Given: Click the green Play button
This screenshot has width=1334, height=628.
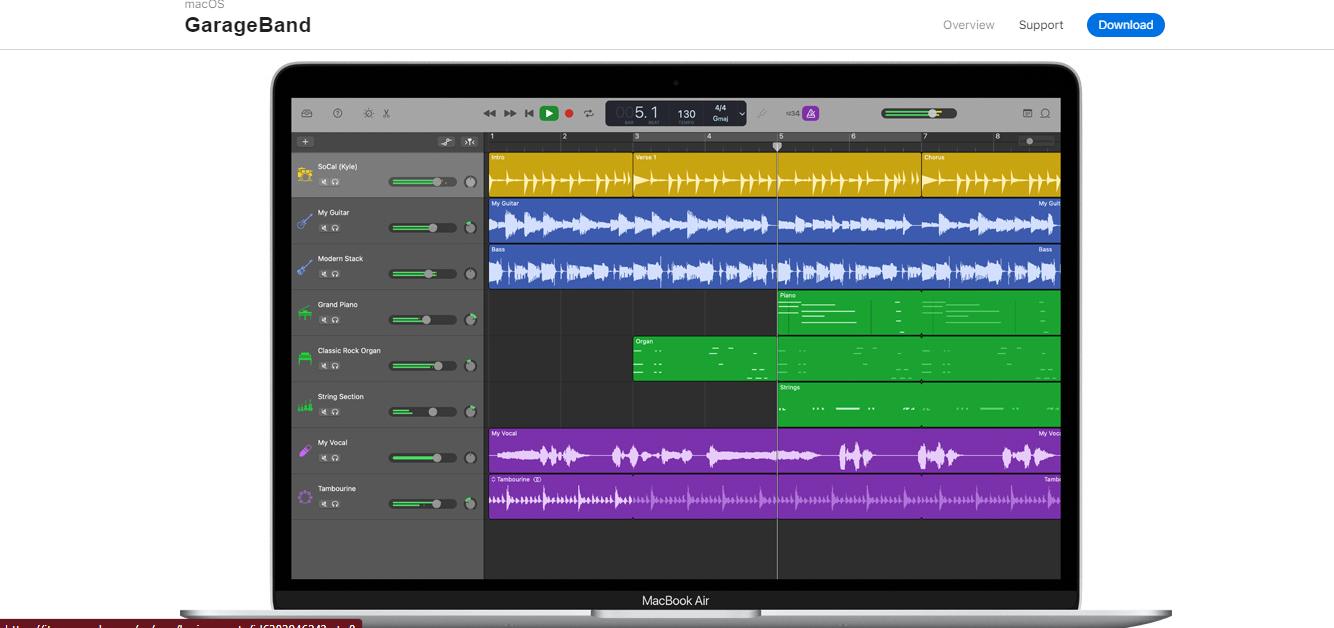Looking at the screenshot, I should pos(549,114).
